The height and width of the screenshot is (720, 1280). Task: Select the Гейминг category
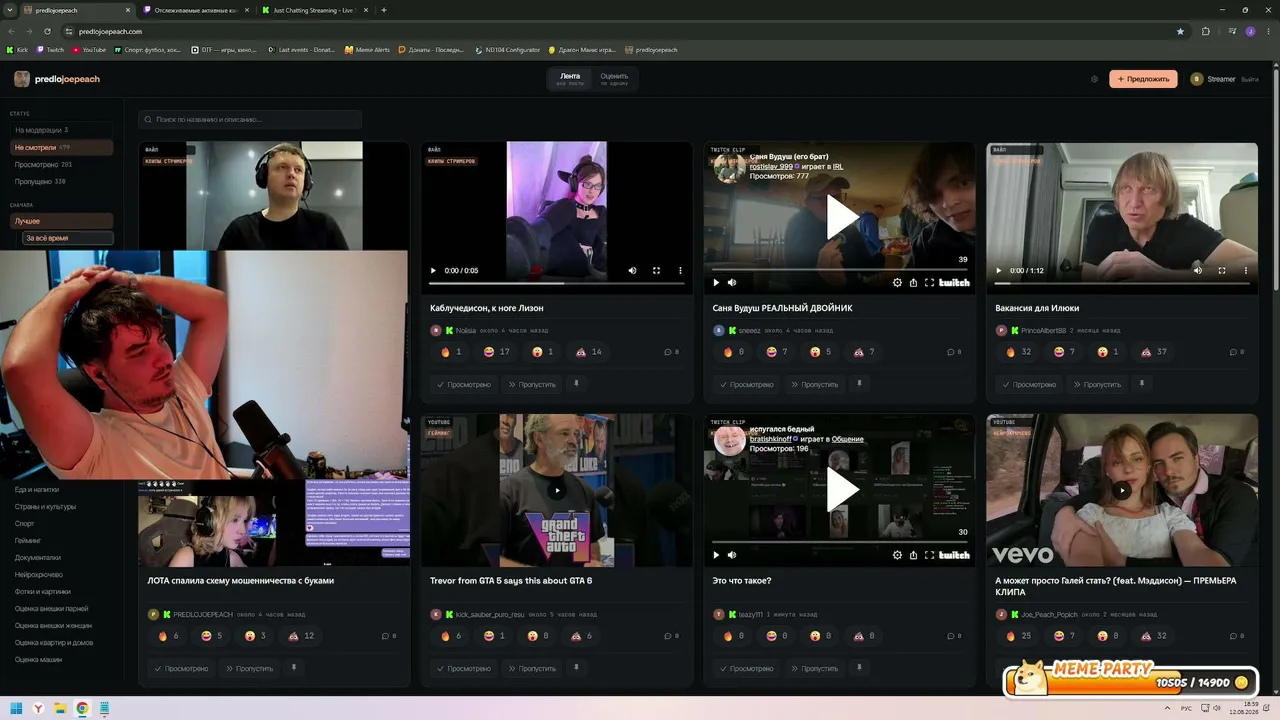(28, 540)
